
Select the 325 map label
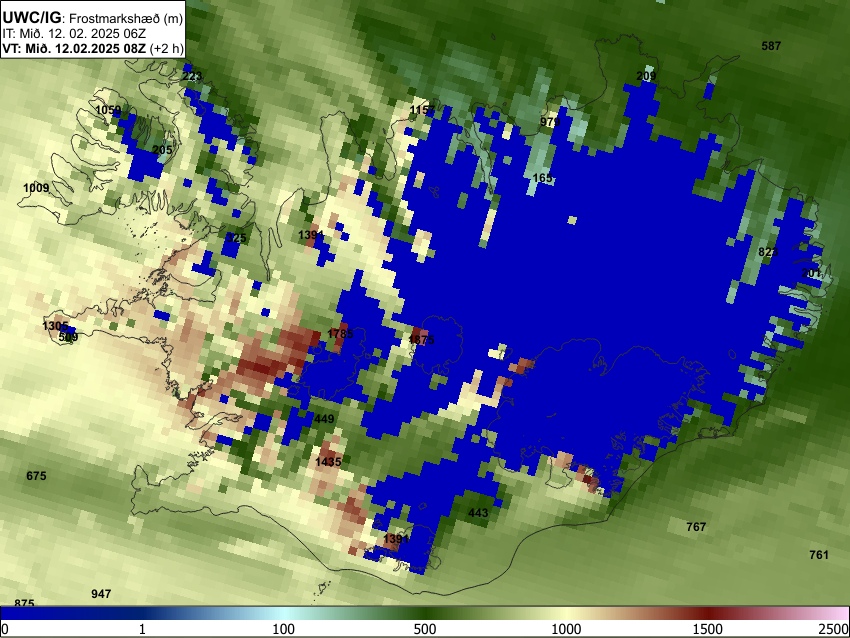coord(236,238)
